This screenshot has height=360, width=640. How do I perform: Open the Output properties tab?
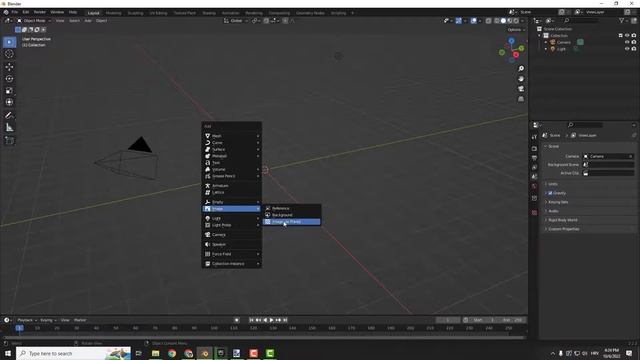click(x=534, y=158)
